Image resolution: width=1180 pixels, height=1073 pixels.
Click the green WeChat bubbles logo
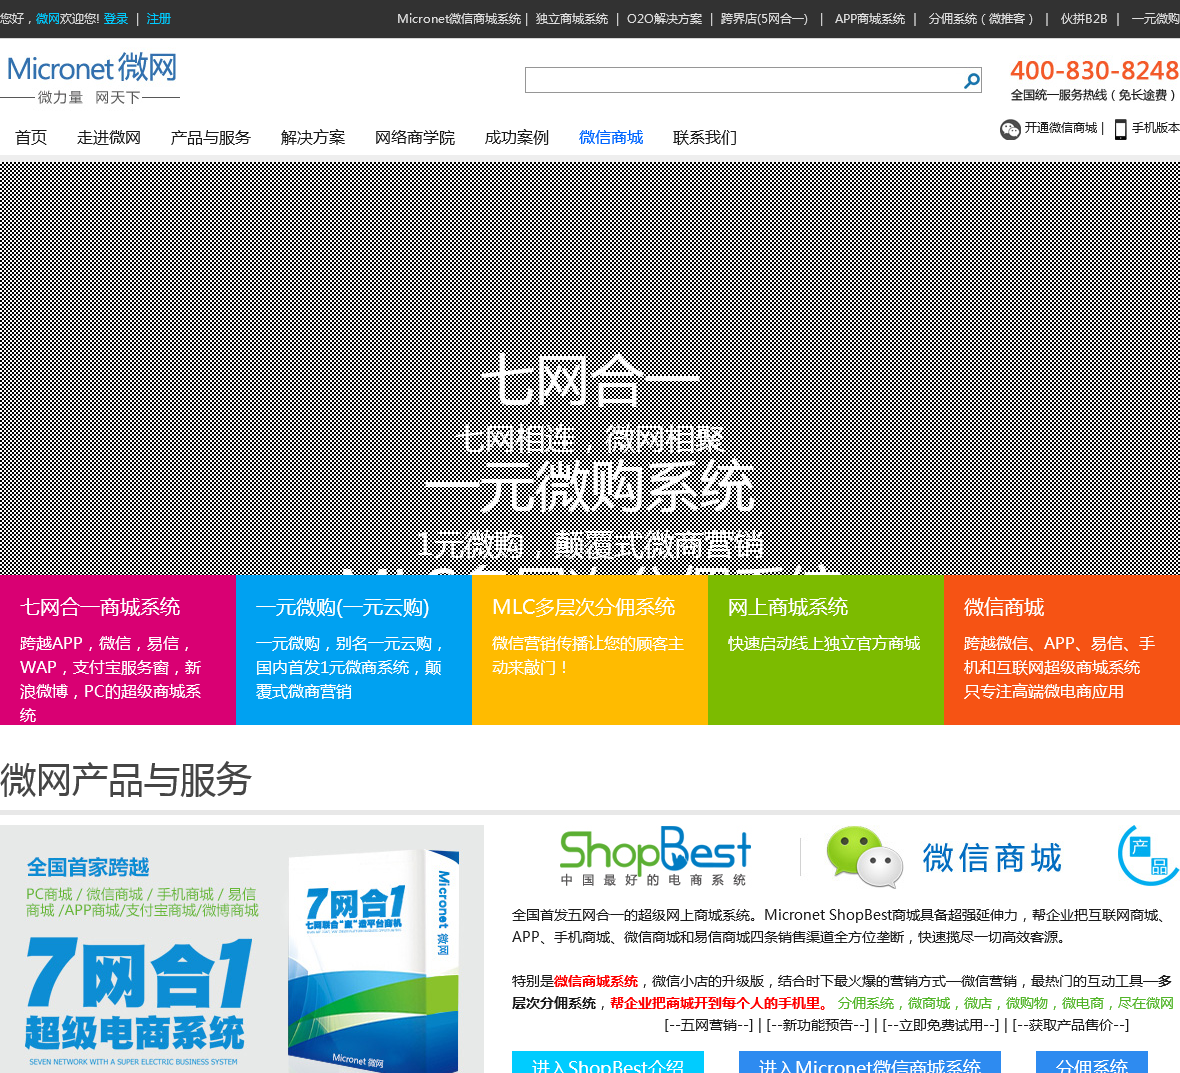coord(864,856)
